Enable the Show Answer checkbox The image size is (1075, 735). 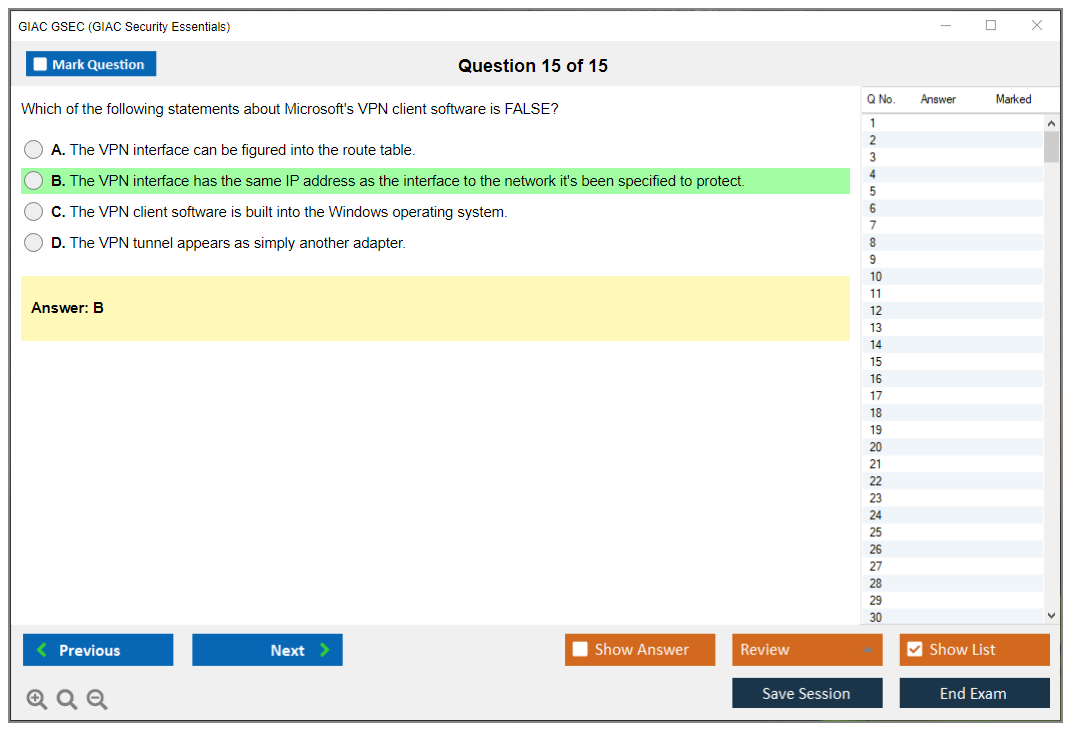(x=580, y=650)
